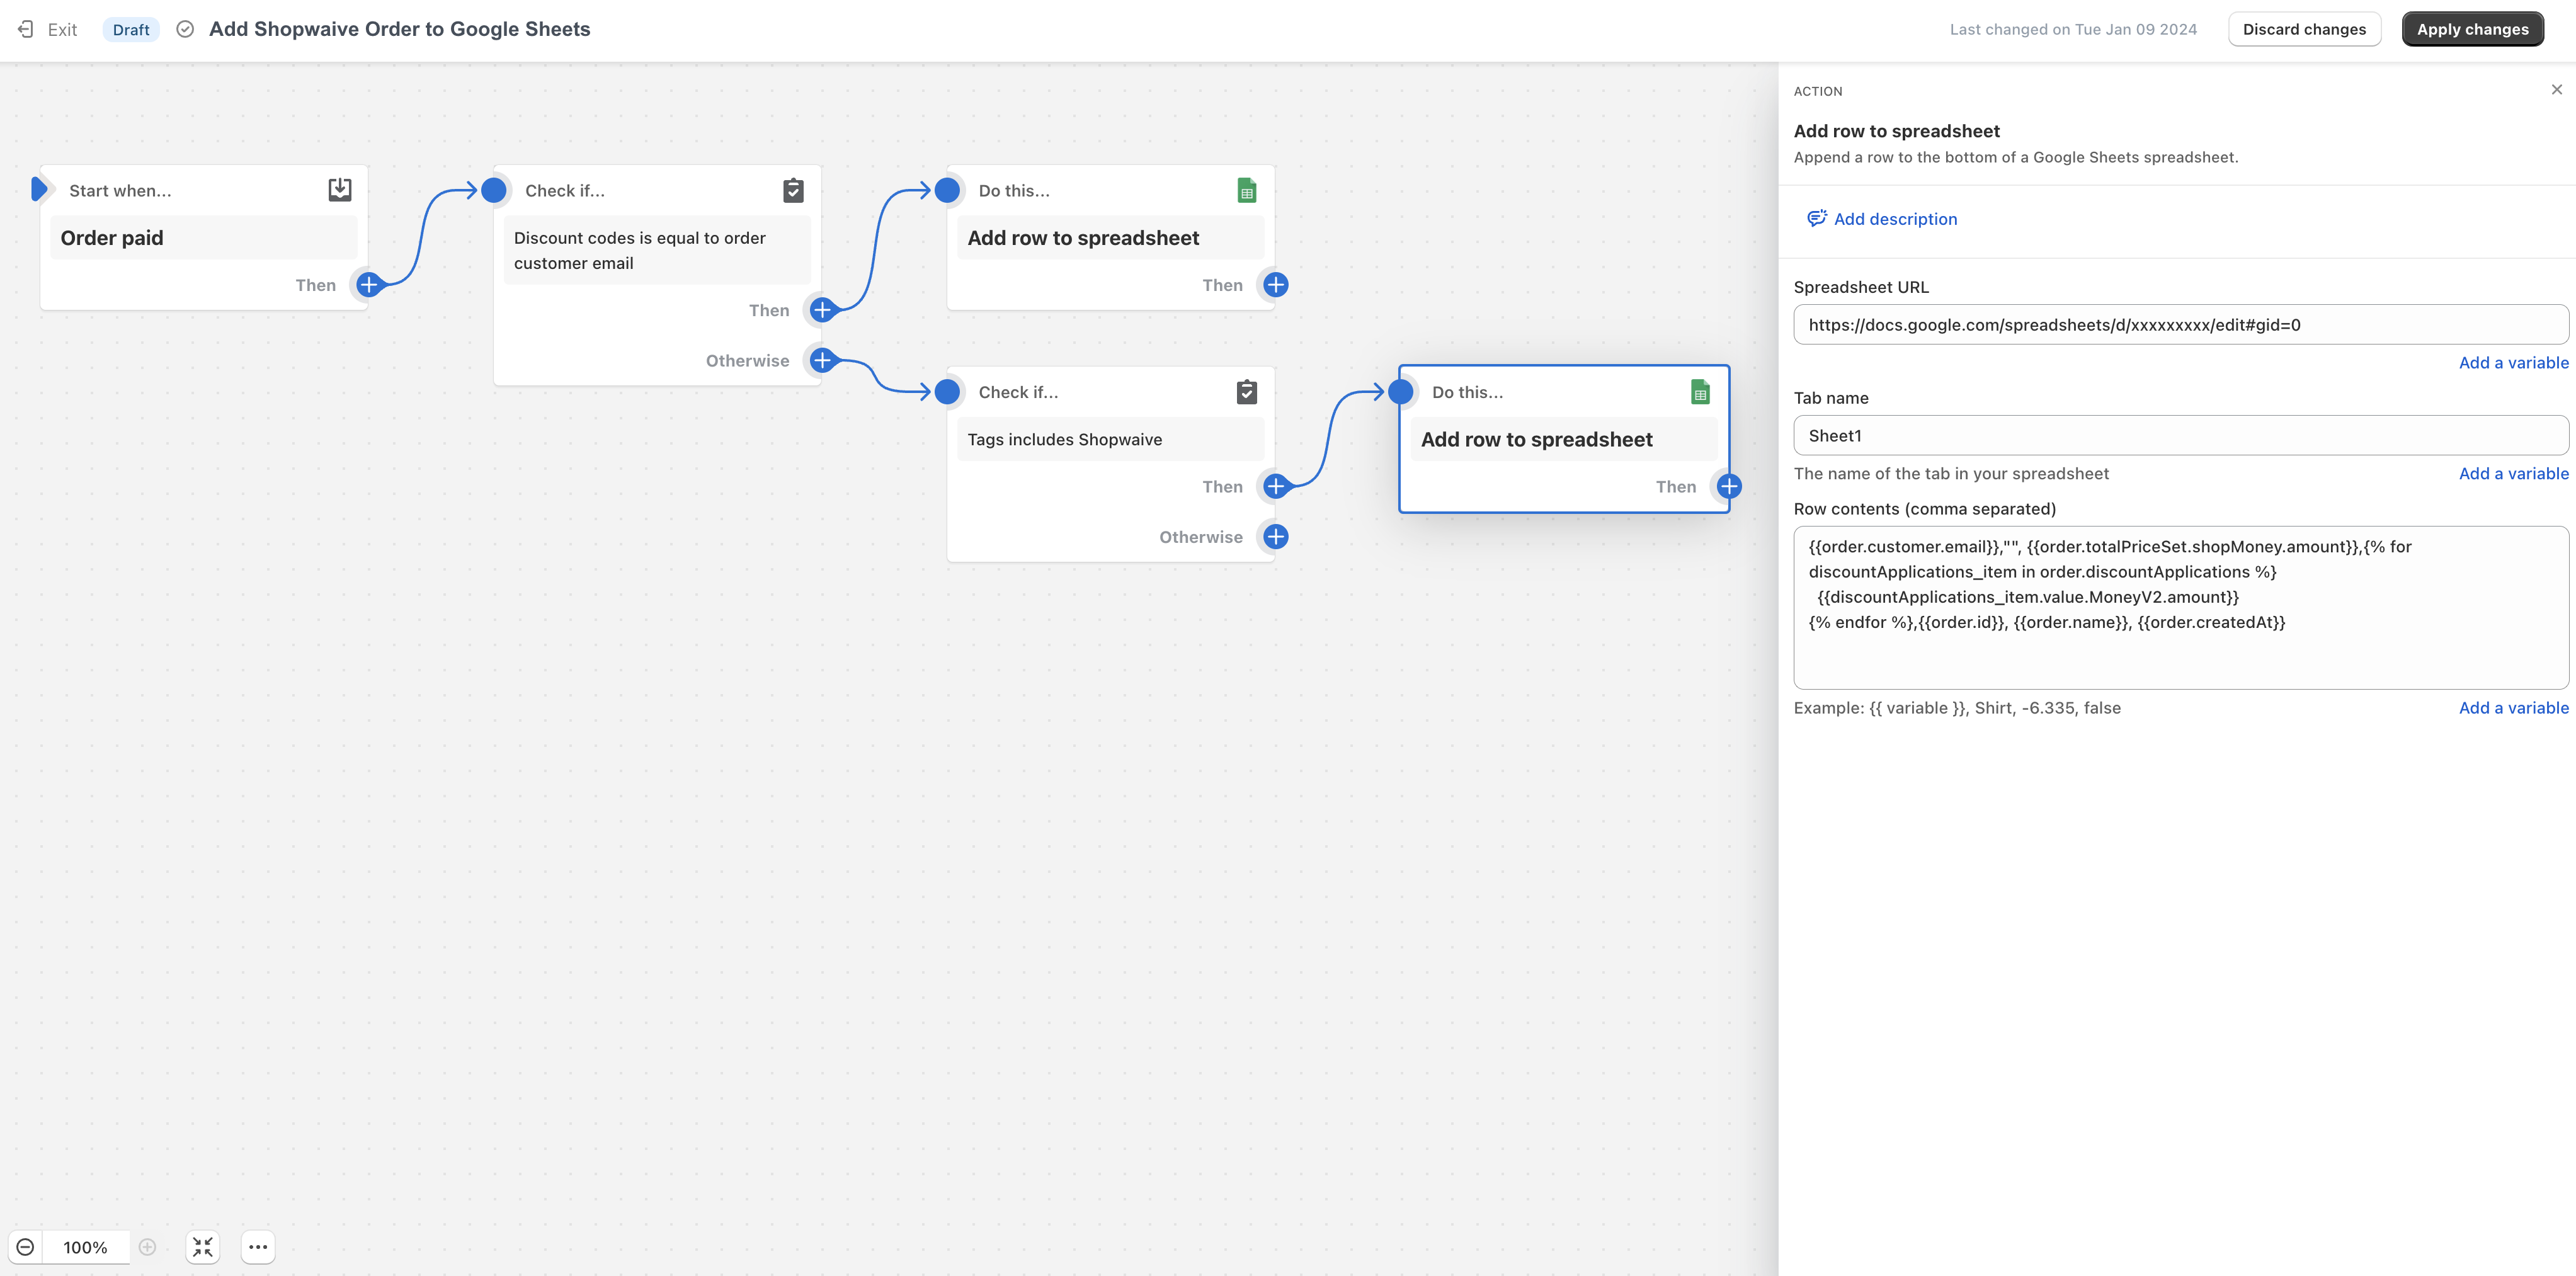
Task: Click the checkmark status icon beside workflow title
Action: 185,29
